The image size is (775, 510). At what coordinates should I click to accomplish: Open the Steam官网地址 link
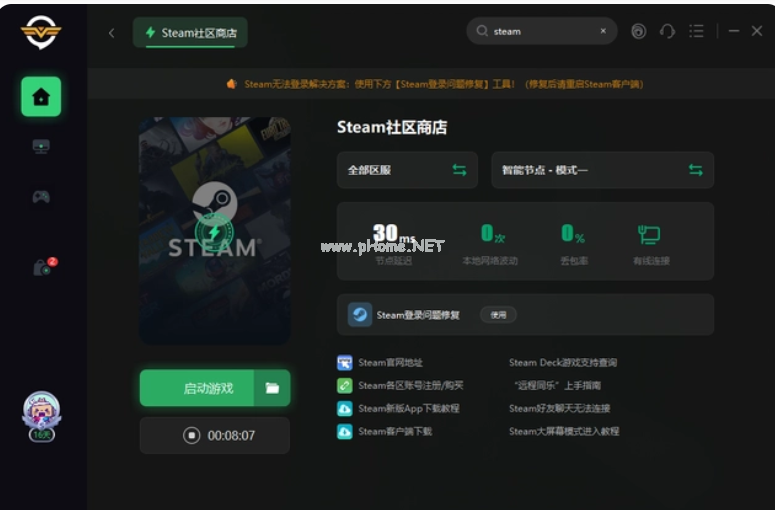coord(390,363)
